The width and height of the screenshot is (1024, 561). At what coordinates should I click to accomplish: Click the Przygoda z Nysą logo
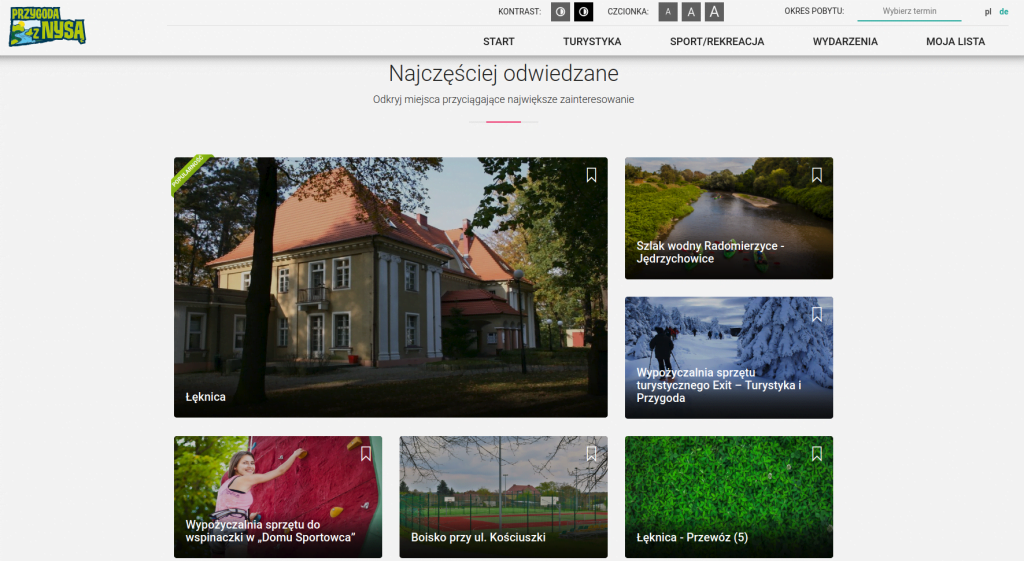coord(47,27)
